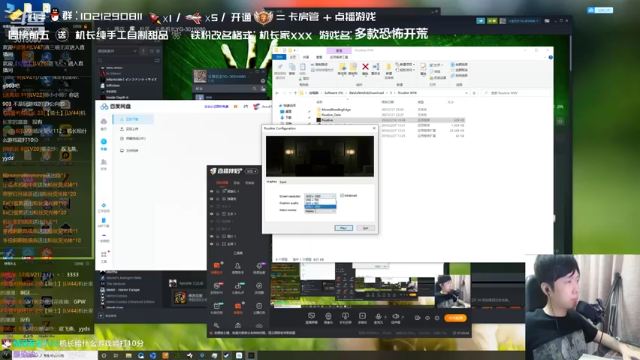Select INSIDE in the dark game list
This screenshot has height=360, width=640.
(111, 91)
